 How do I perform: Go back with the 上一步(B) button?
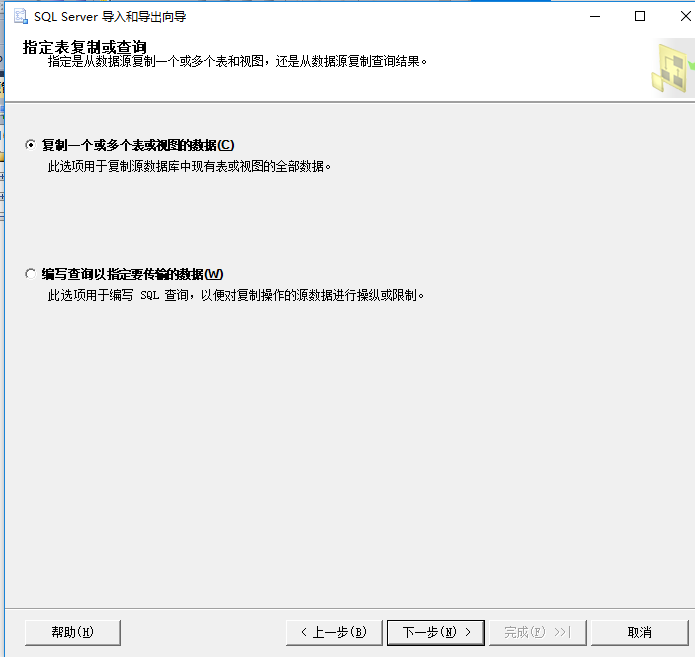click(334, 632)
